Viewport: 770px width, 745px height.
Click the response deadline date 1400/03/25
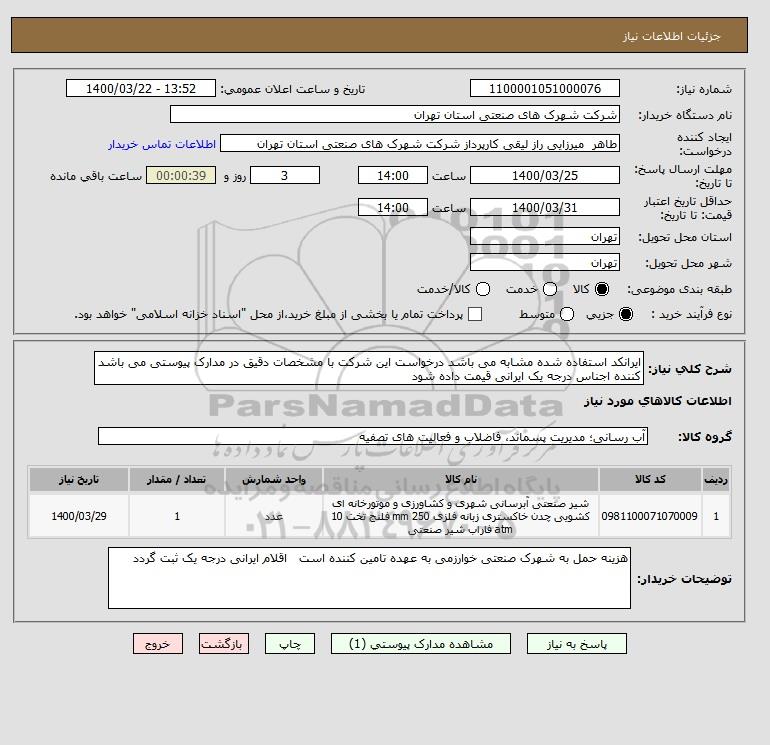545,175
